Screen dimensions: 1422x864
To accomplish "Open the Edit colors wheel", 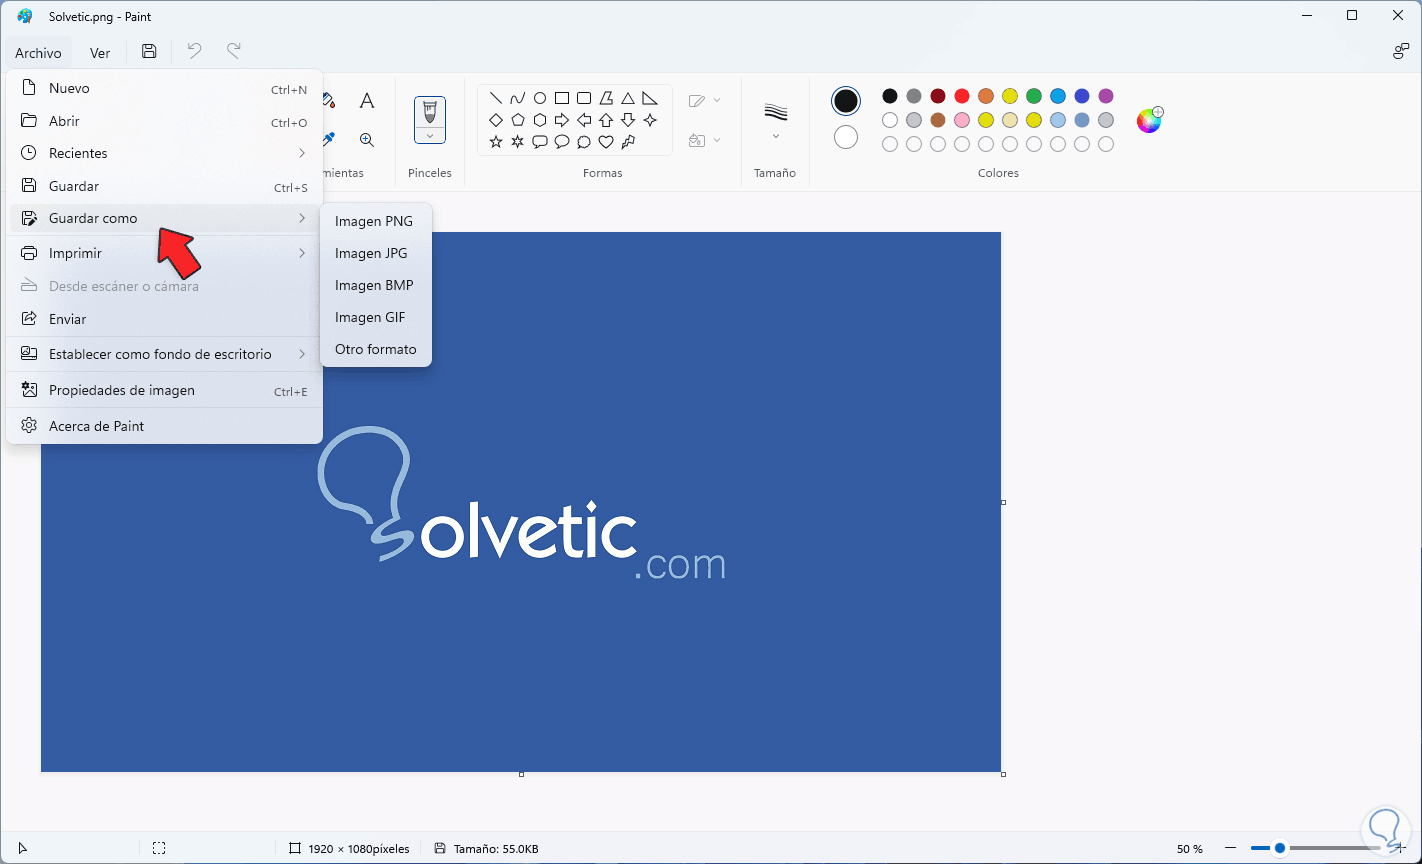I will coord(1149,120).
